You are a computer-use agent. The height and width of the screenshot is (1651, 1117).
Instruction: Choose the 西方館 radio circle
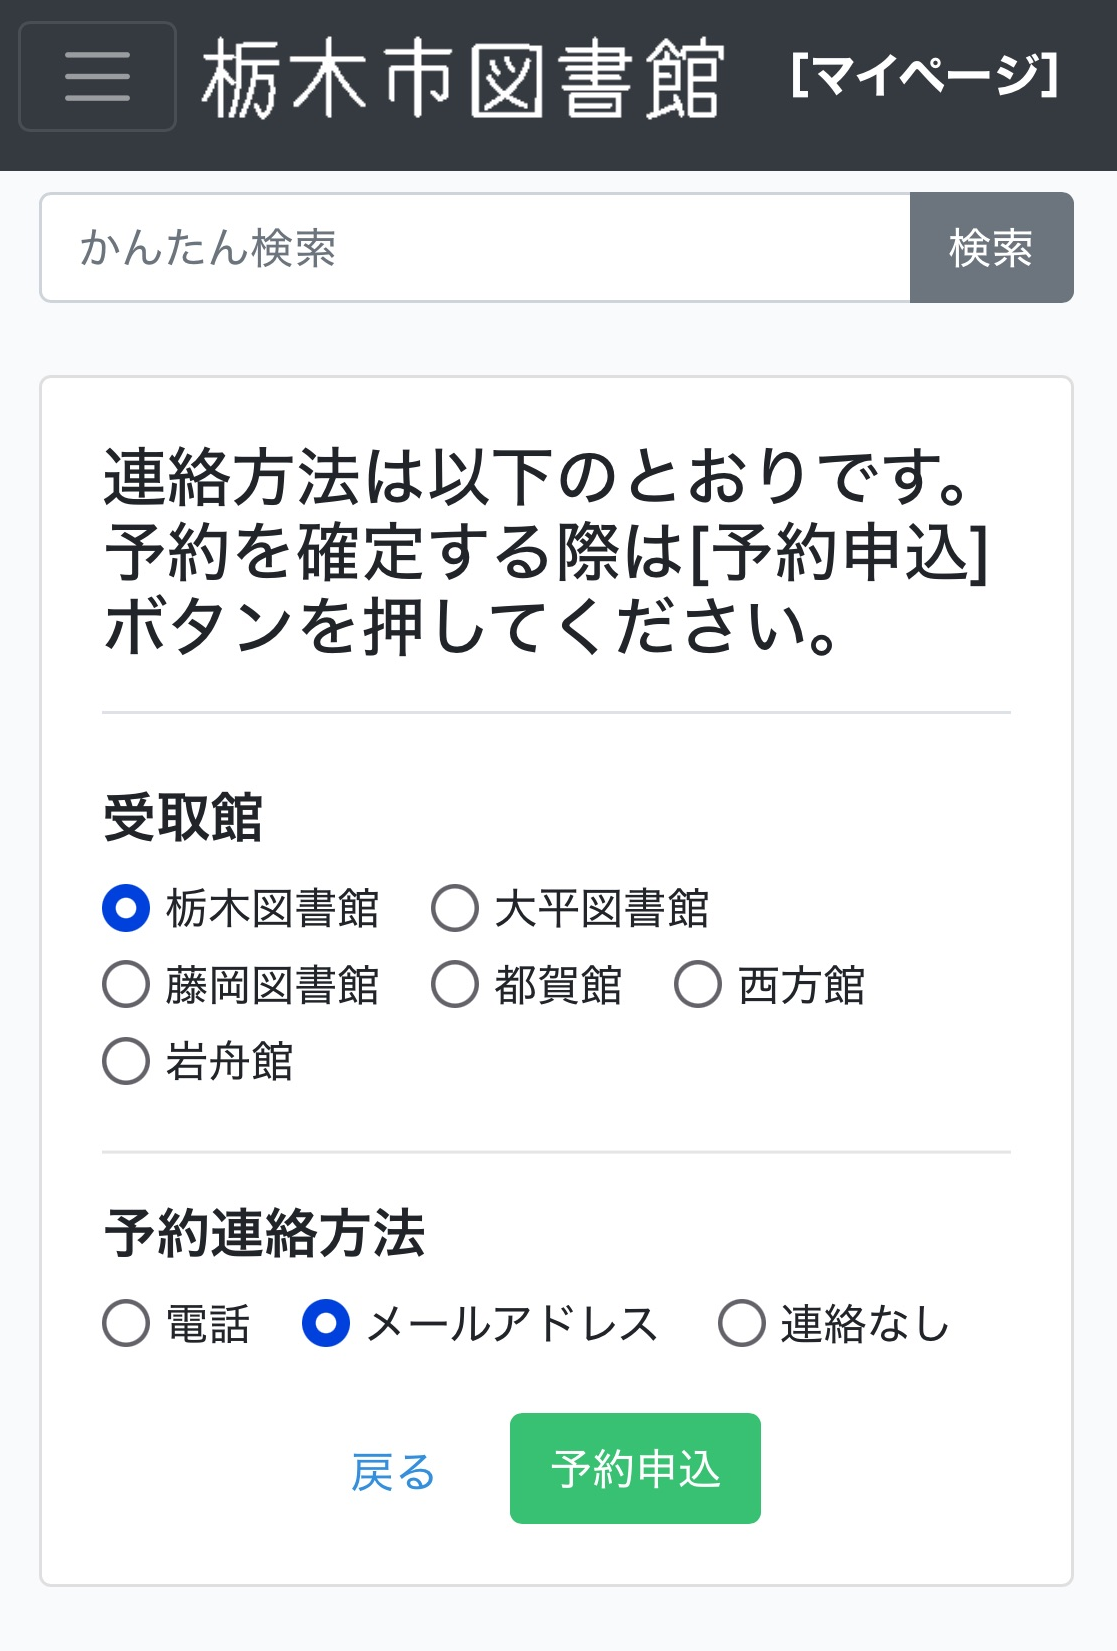coord(698,984)
